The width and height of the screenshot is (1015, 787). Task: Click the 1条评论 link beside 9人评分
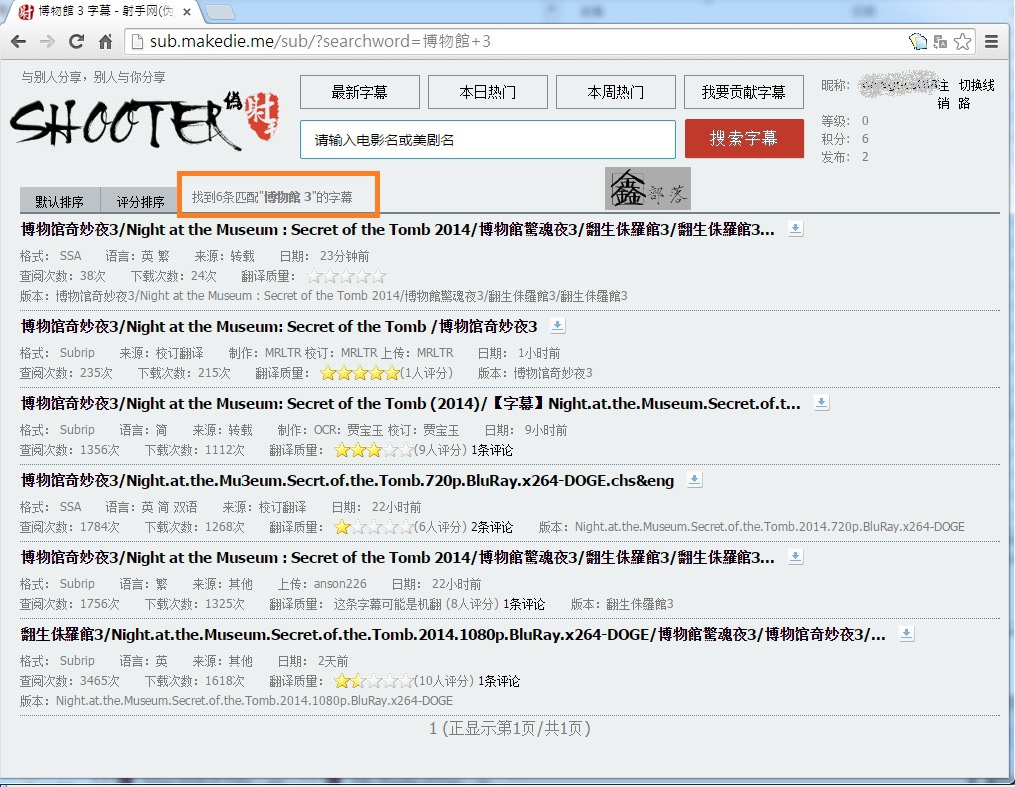coord(492,450)
